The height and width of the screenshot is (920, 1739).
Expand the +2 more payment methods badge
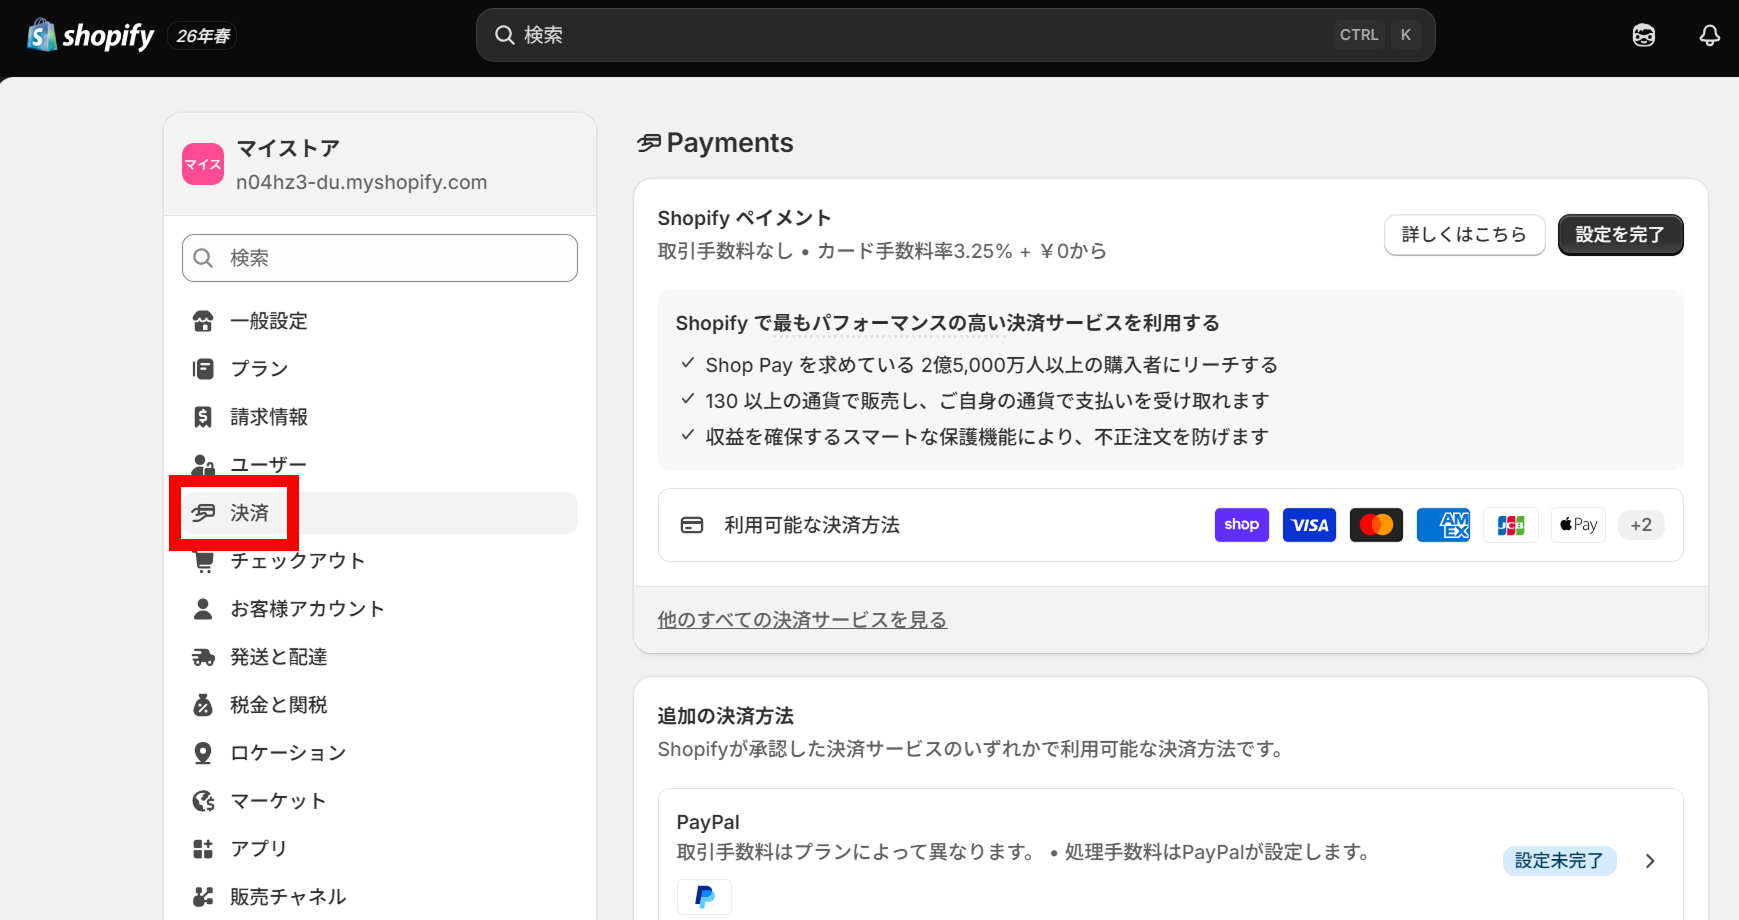1641,525
